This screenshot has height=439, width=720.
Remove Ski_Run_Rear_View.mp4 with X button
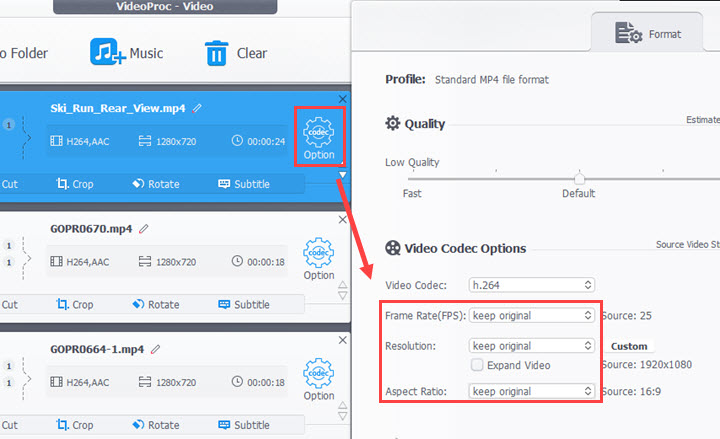(x=343, y=99)
